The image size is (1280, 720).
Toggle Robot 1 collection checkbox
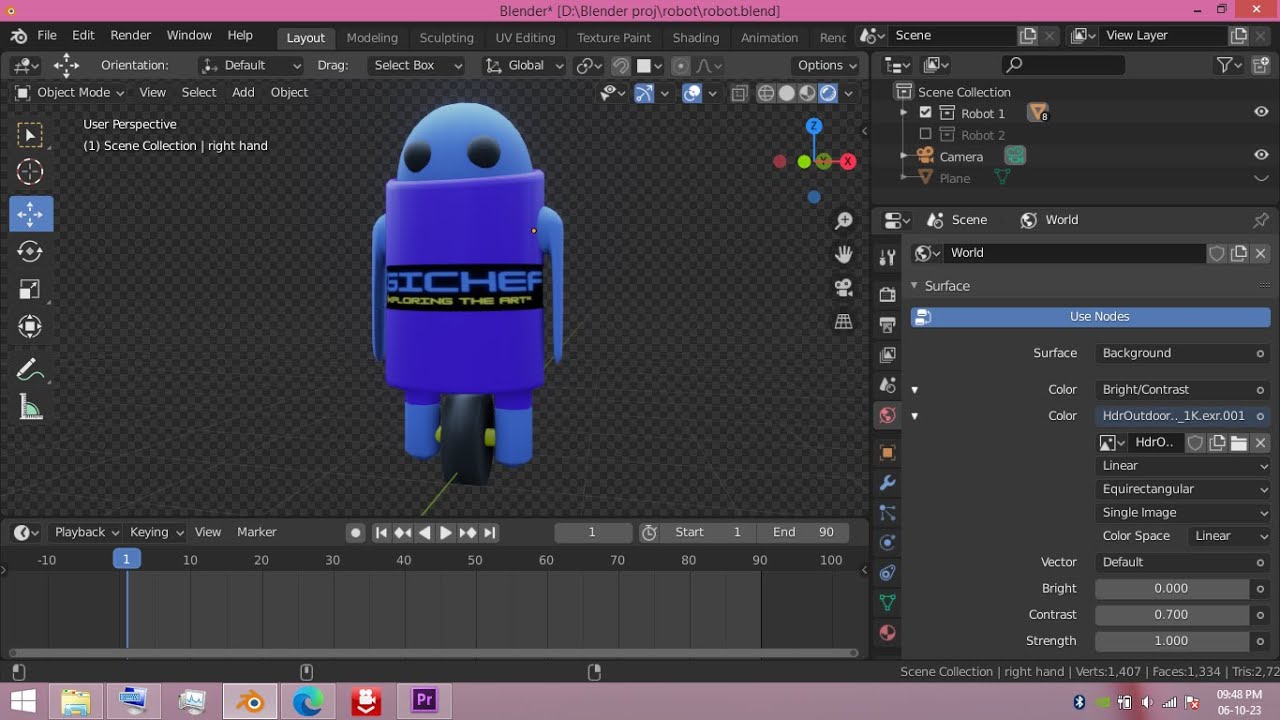point(925,113)
